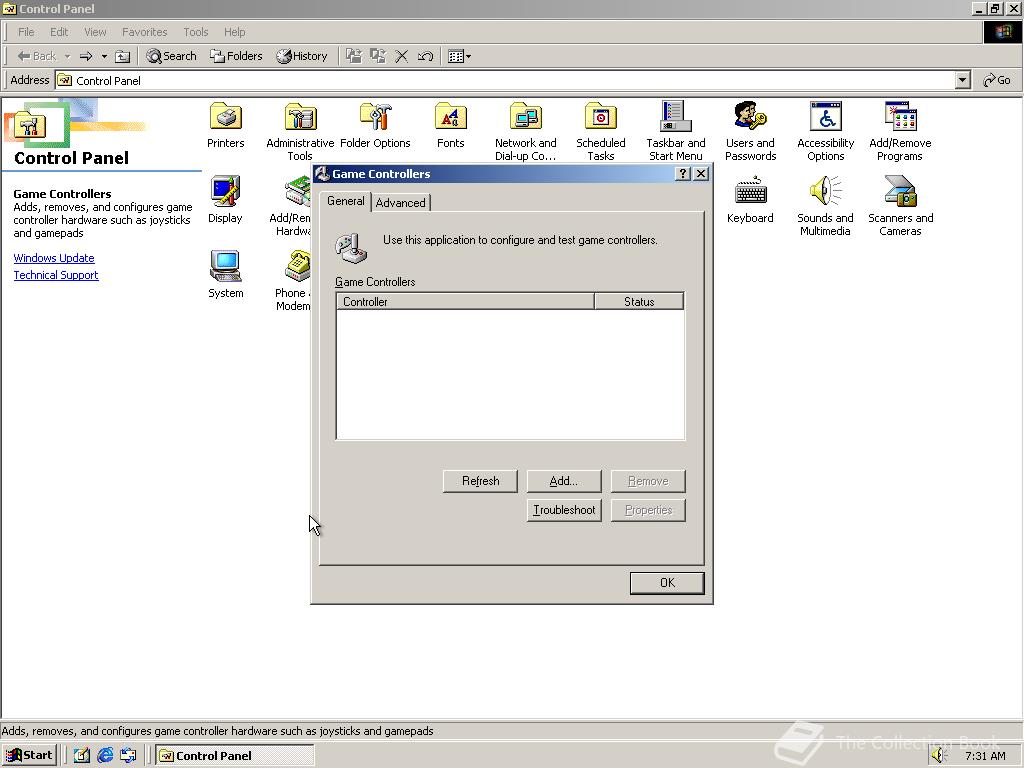Open the Tools menu
The height and width of the screenshot is (768, 1024).
[x=195, y=31]
